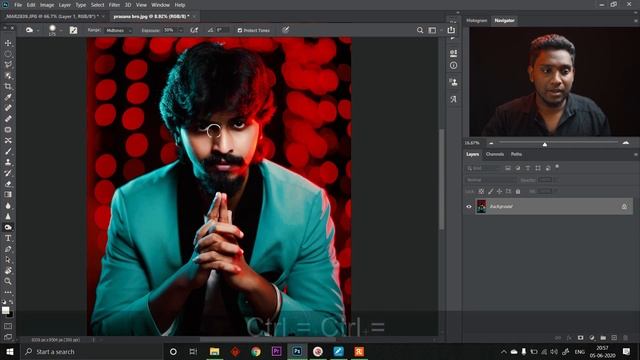This screenshot has height=360, width=640.
Task: Toggle airbrush mode in options bar
Action: click(194, 30)
